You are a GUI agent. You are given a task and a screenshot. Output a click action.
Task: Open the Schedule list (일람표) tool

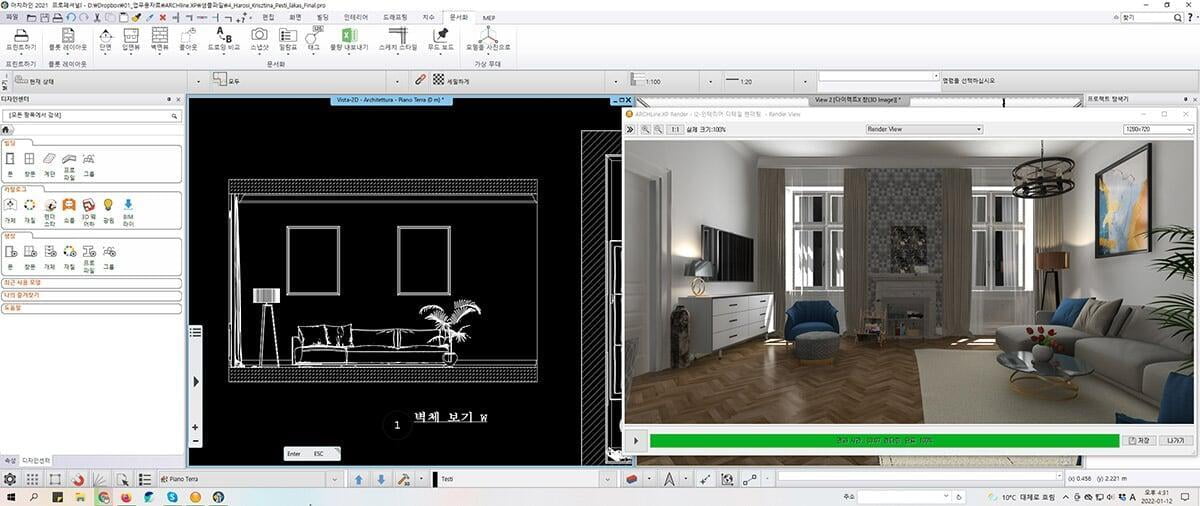pyautogui.click(x=288, y=40)
